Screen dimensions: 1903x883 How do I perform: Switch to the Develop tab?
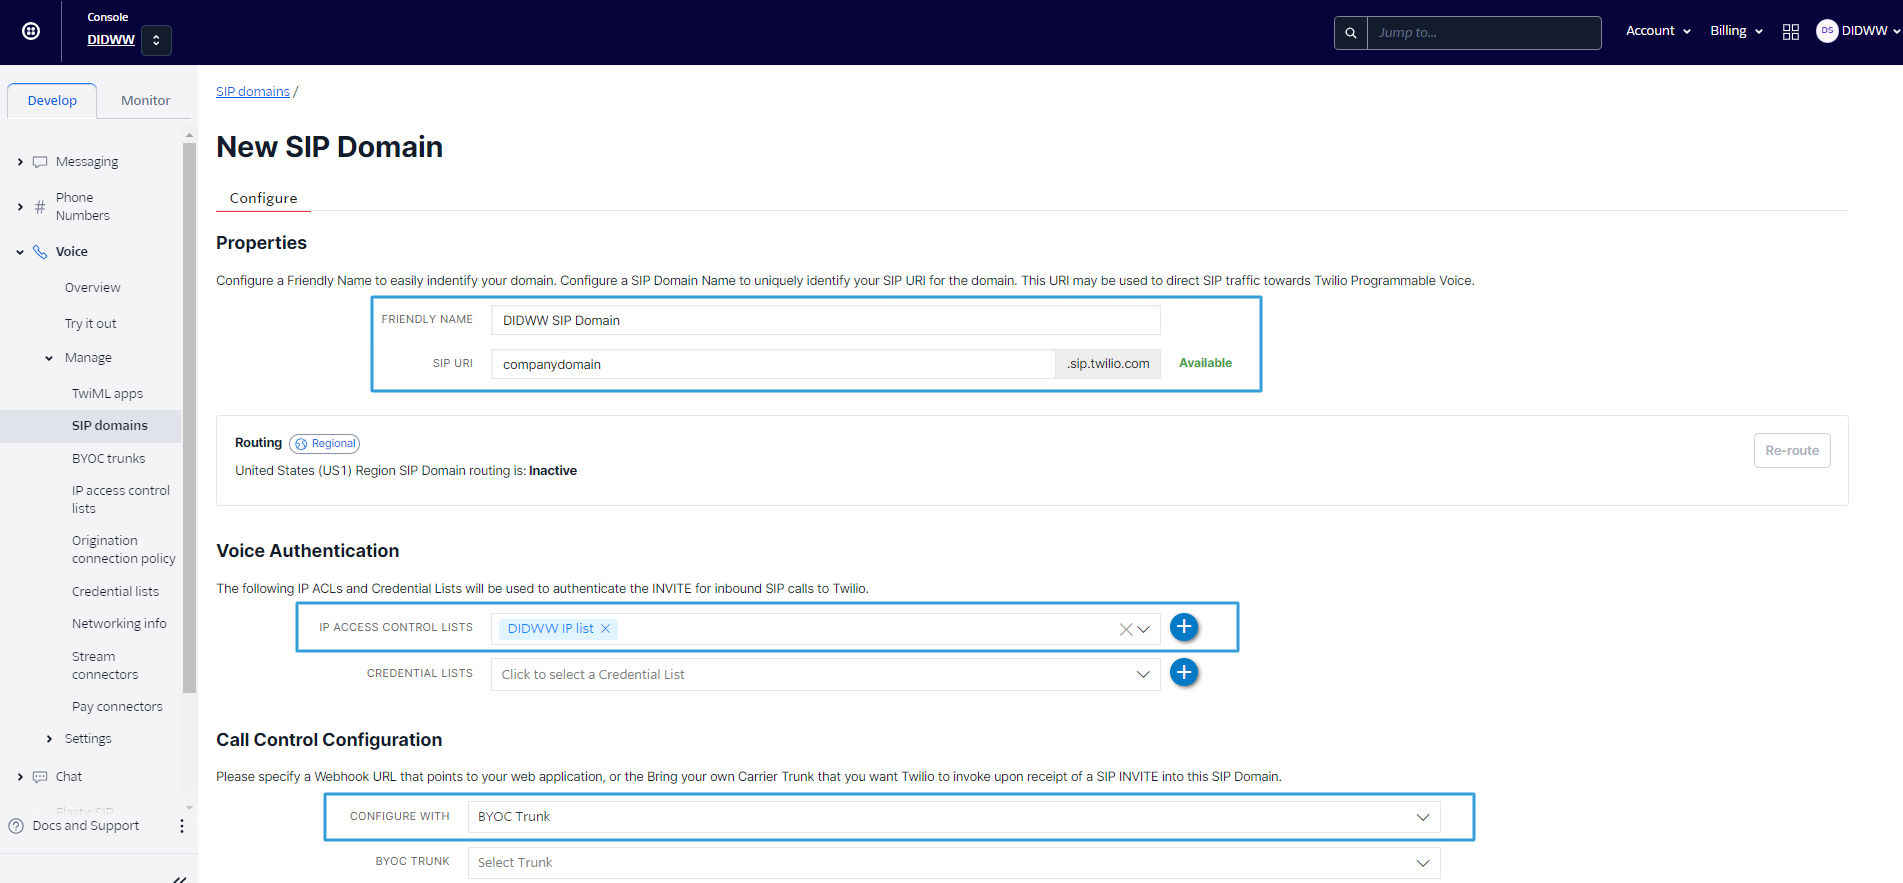coord(52,101)
